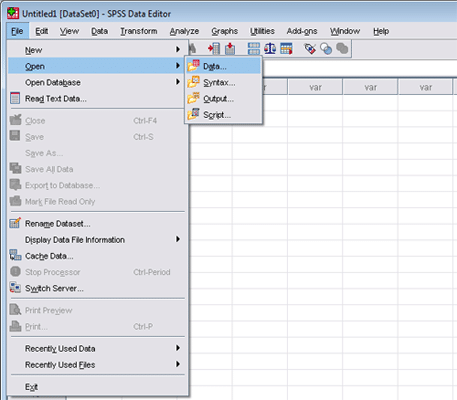This screenshot has width=457, height=400.
Task: Expand the Recently Used Data arrow
Action: point(178,348)
